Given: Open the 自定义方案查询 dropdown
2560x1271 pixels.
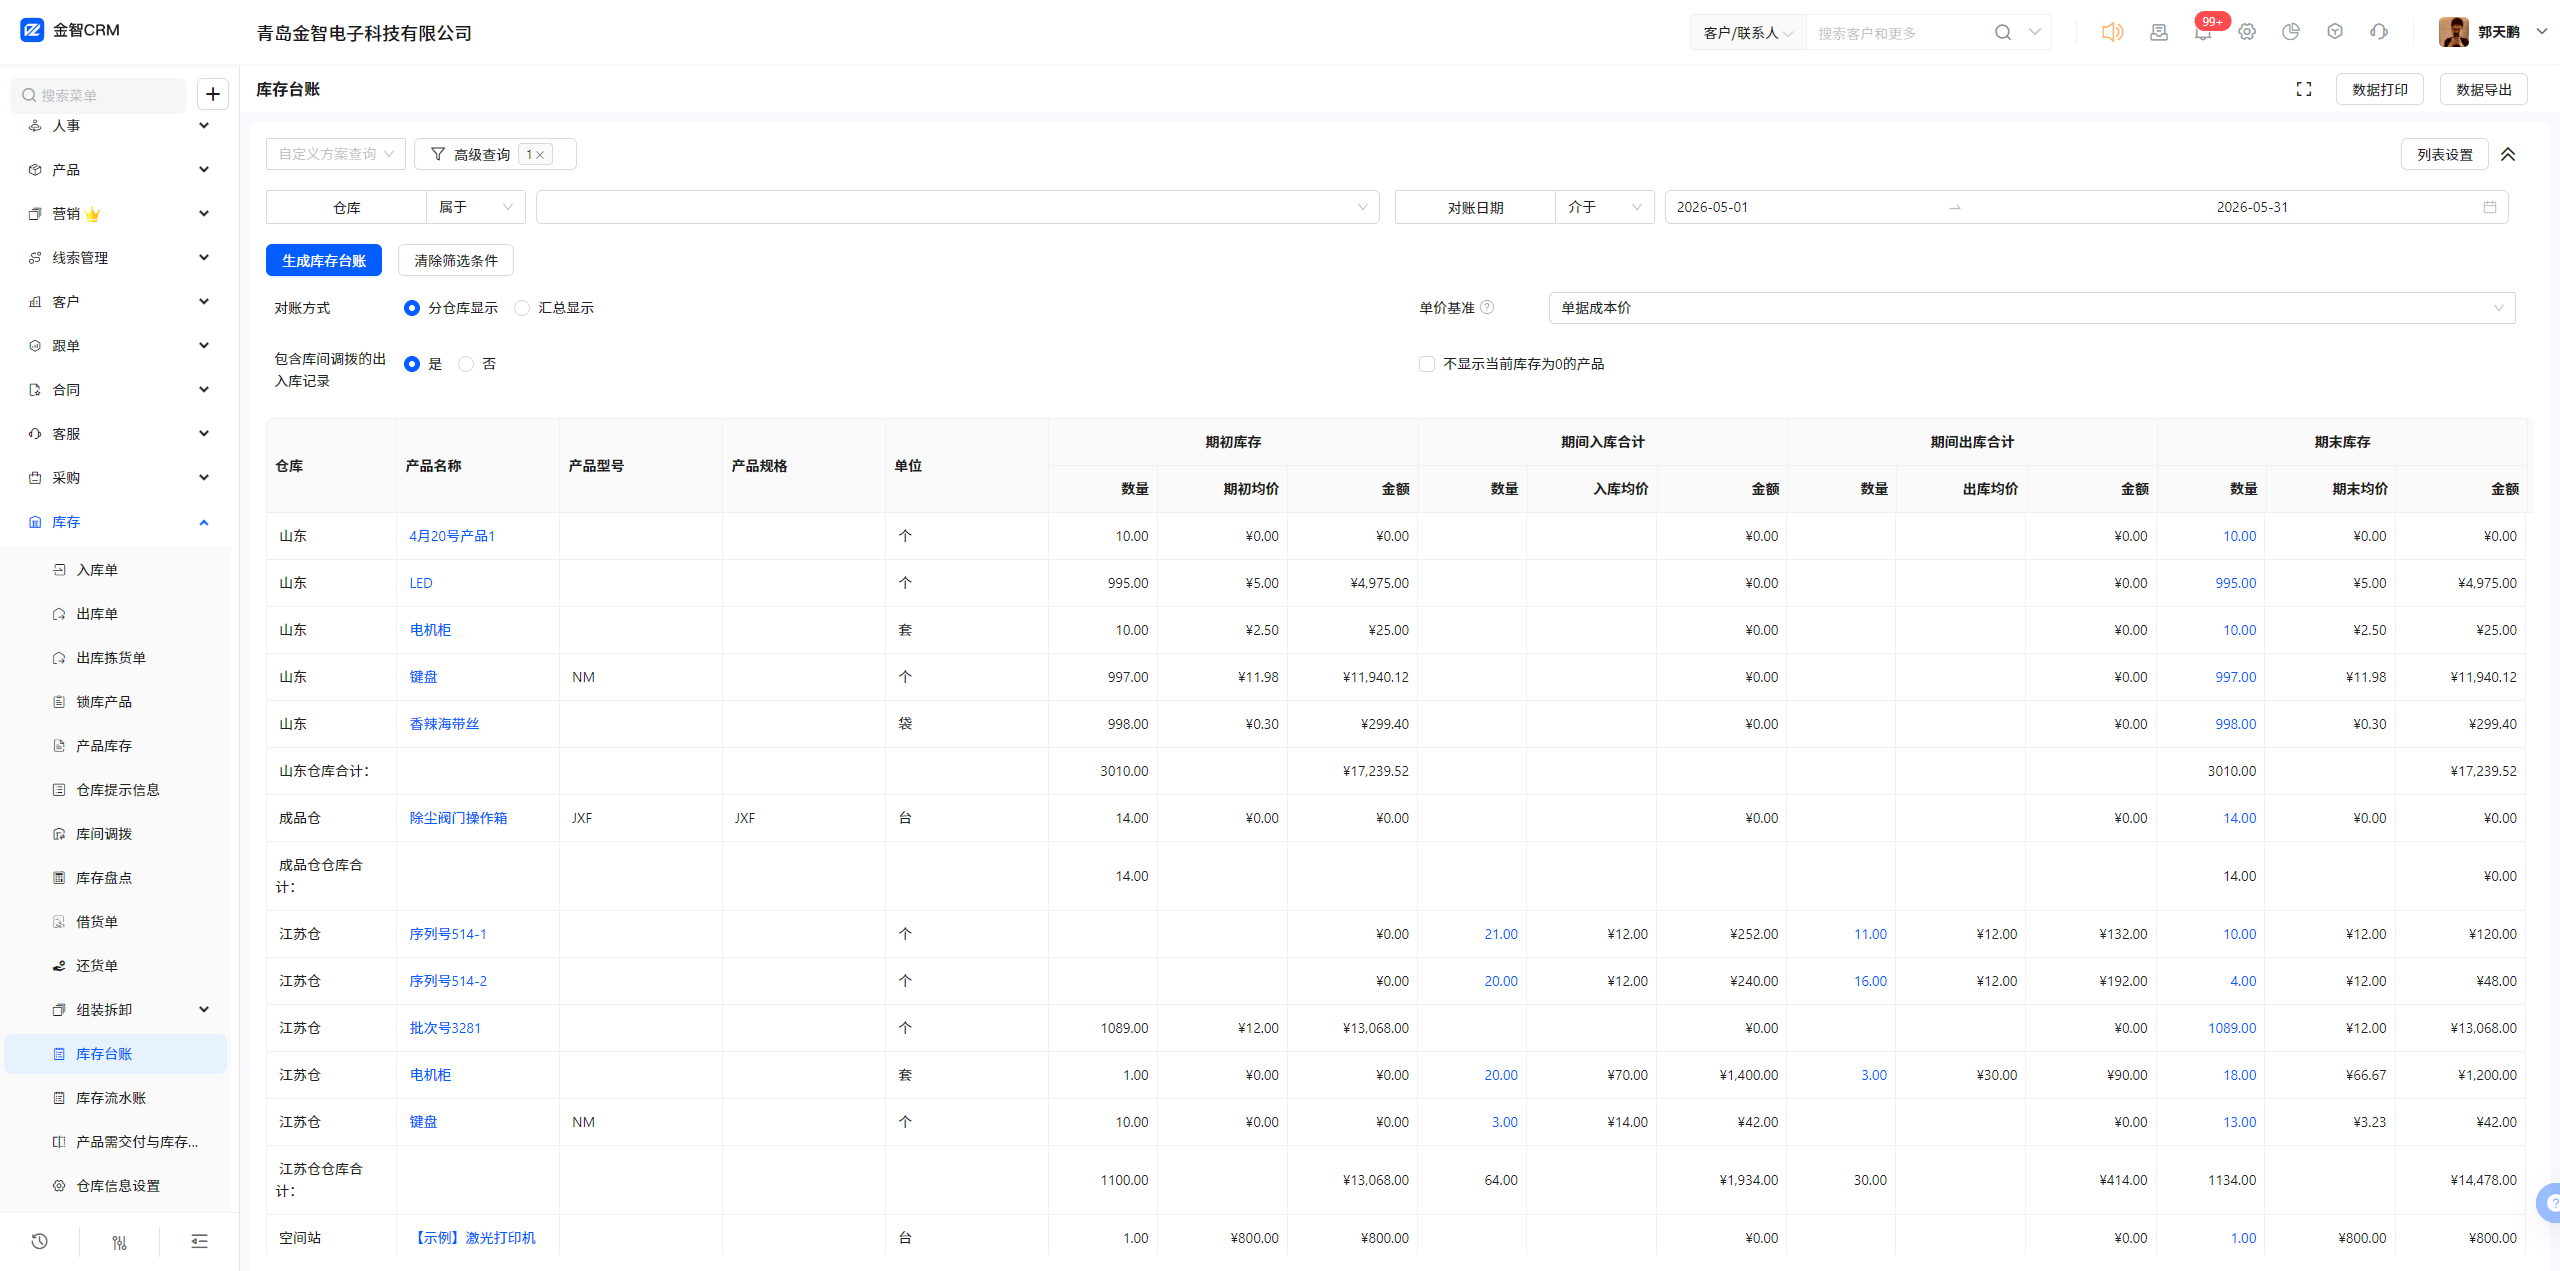Looking at the screenshot, I should tap(336, 154).
